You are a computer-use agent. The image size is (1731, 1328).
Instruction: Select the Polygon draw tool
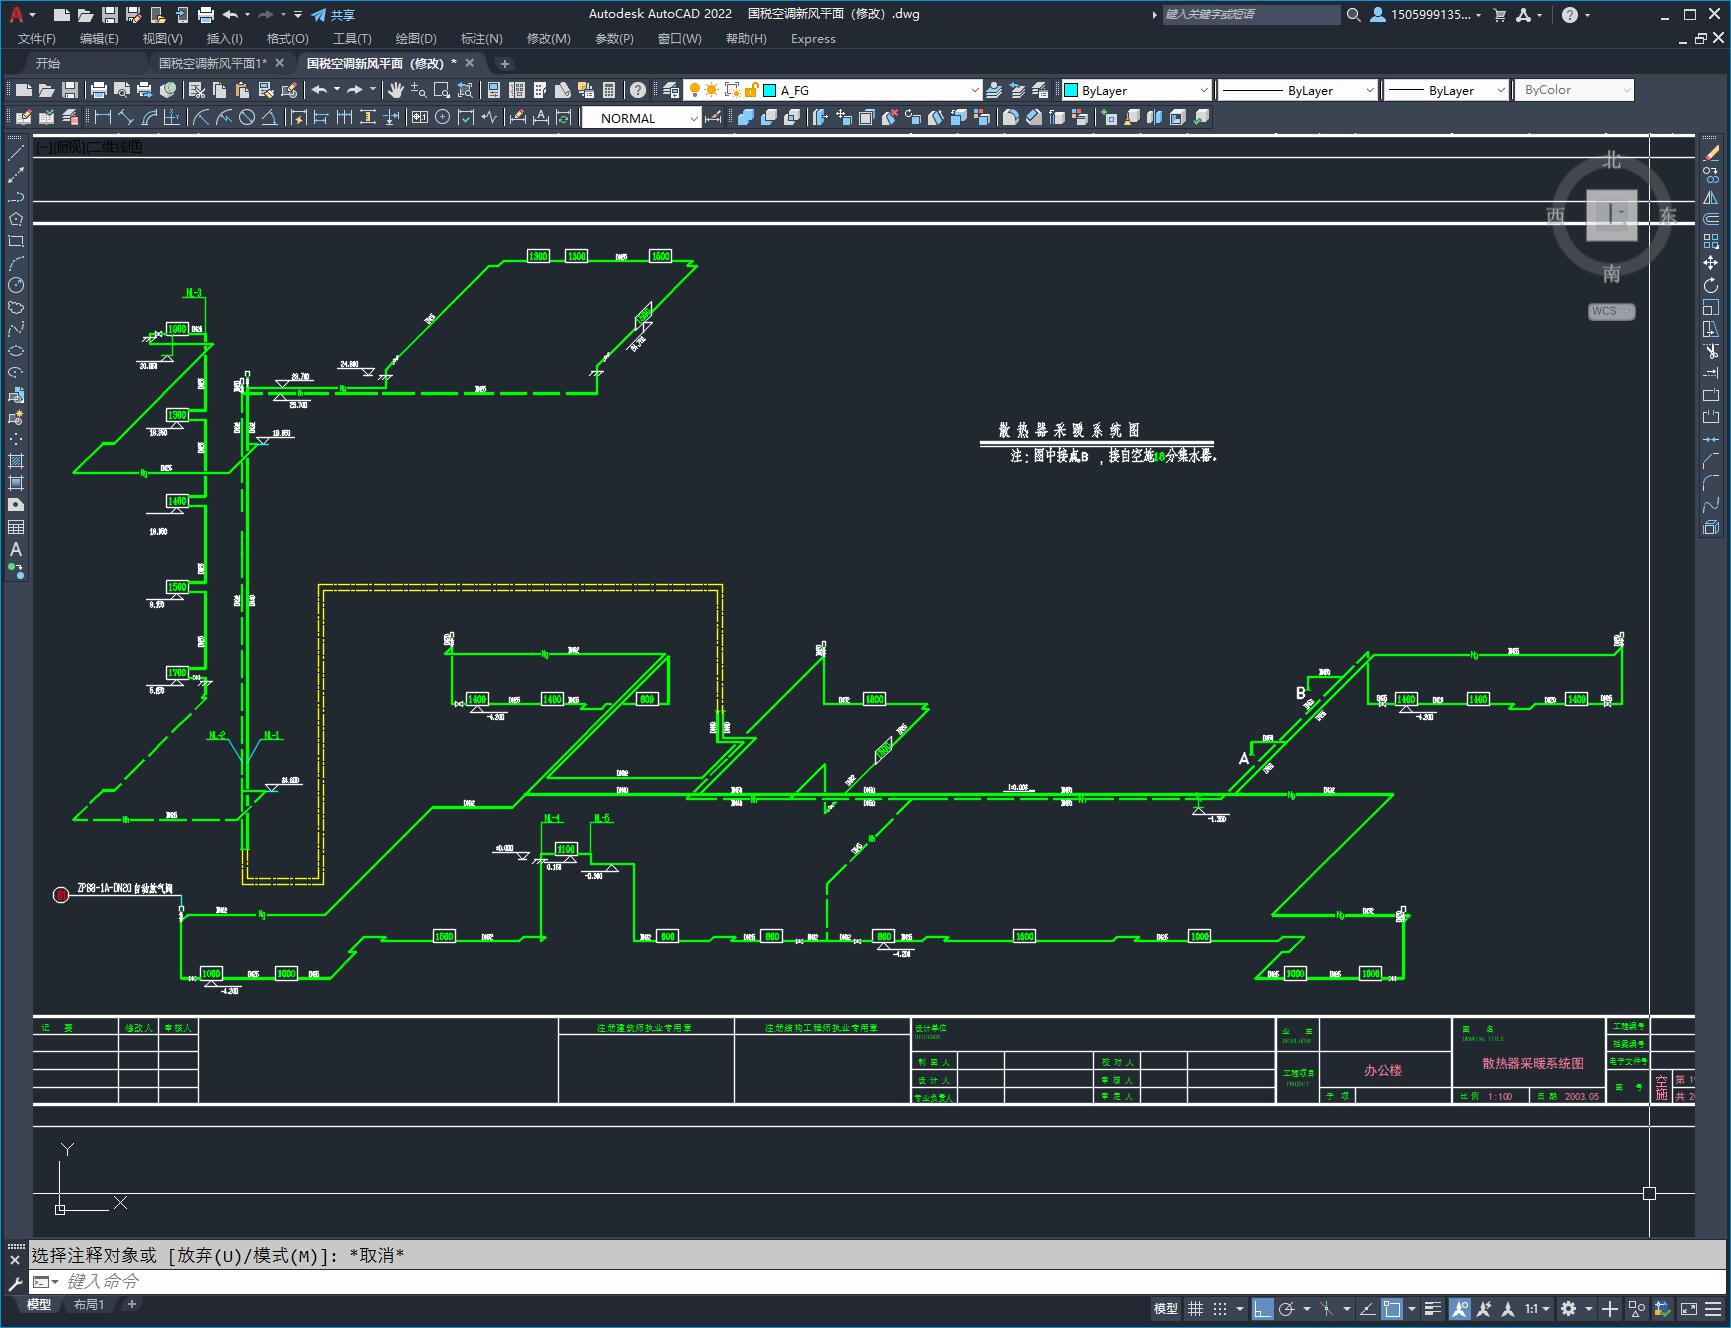[16, 219]
